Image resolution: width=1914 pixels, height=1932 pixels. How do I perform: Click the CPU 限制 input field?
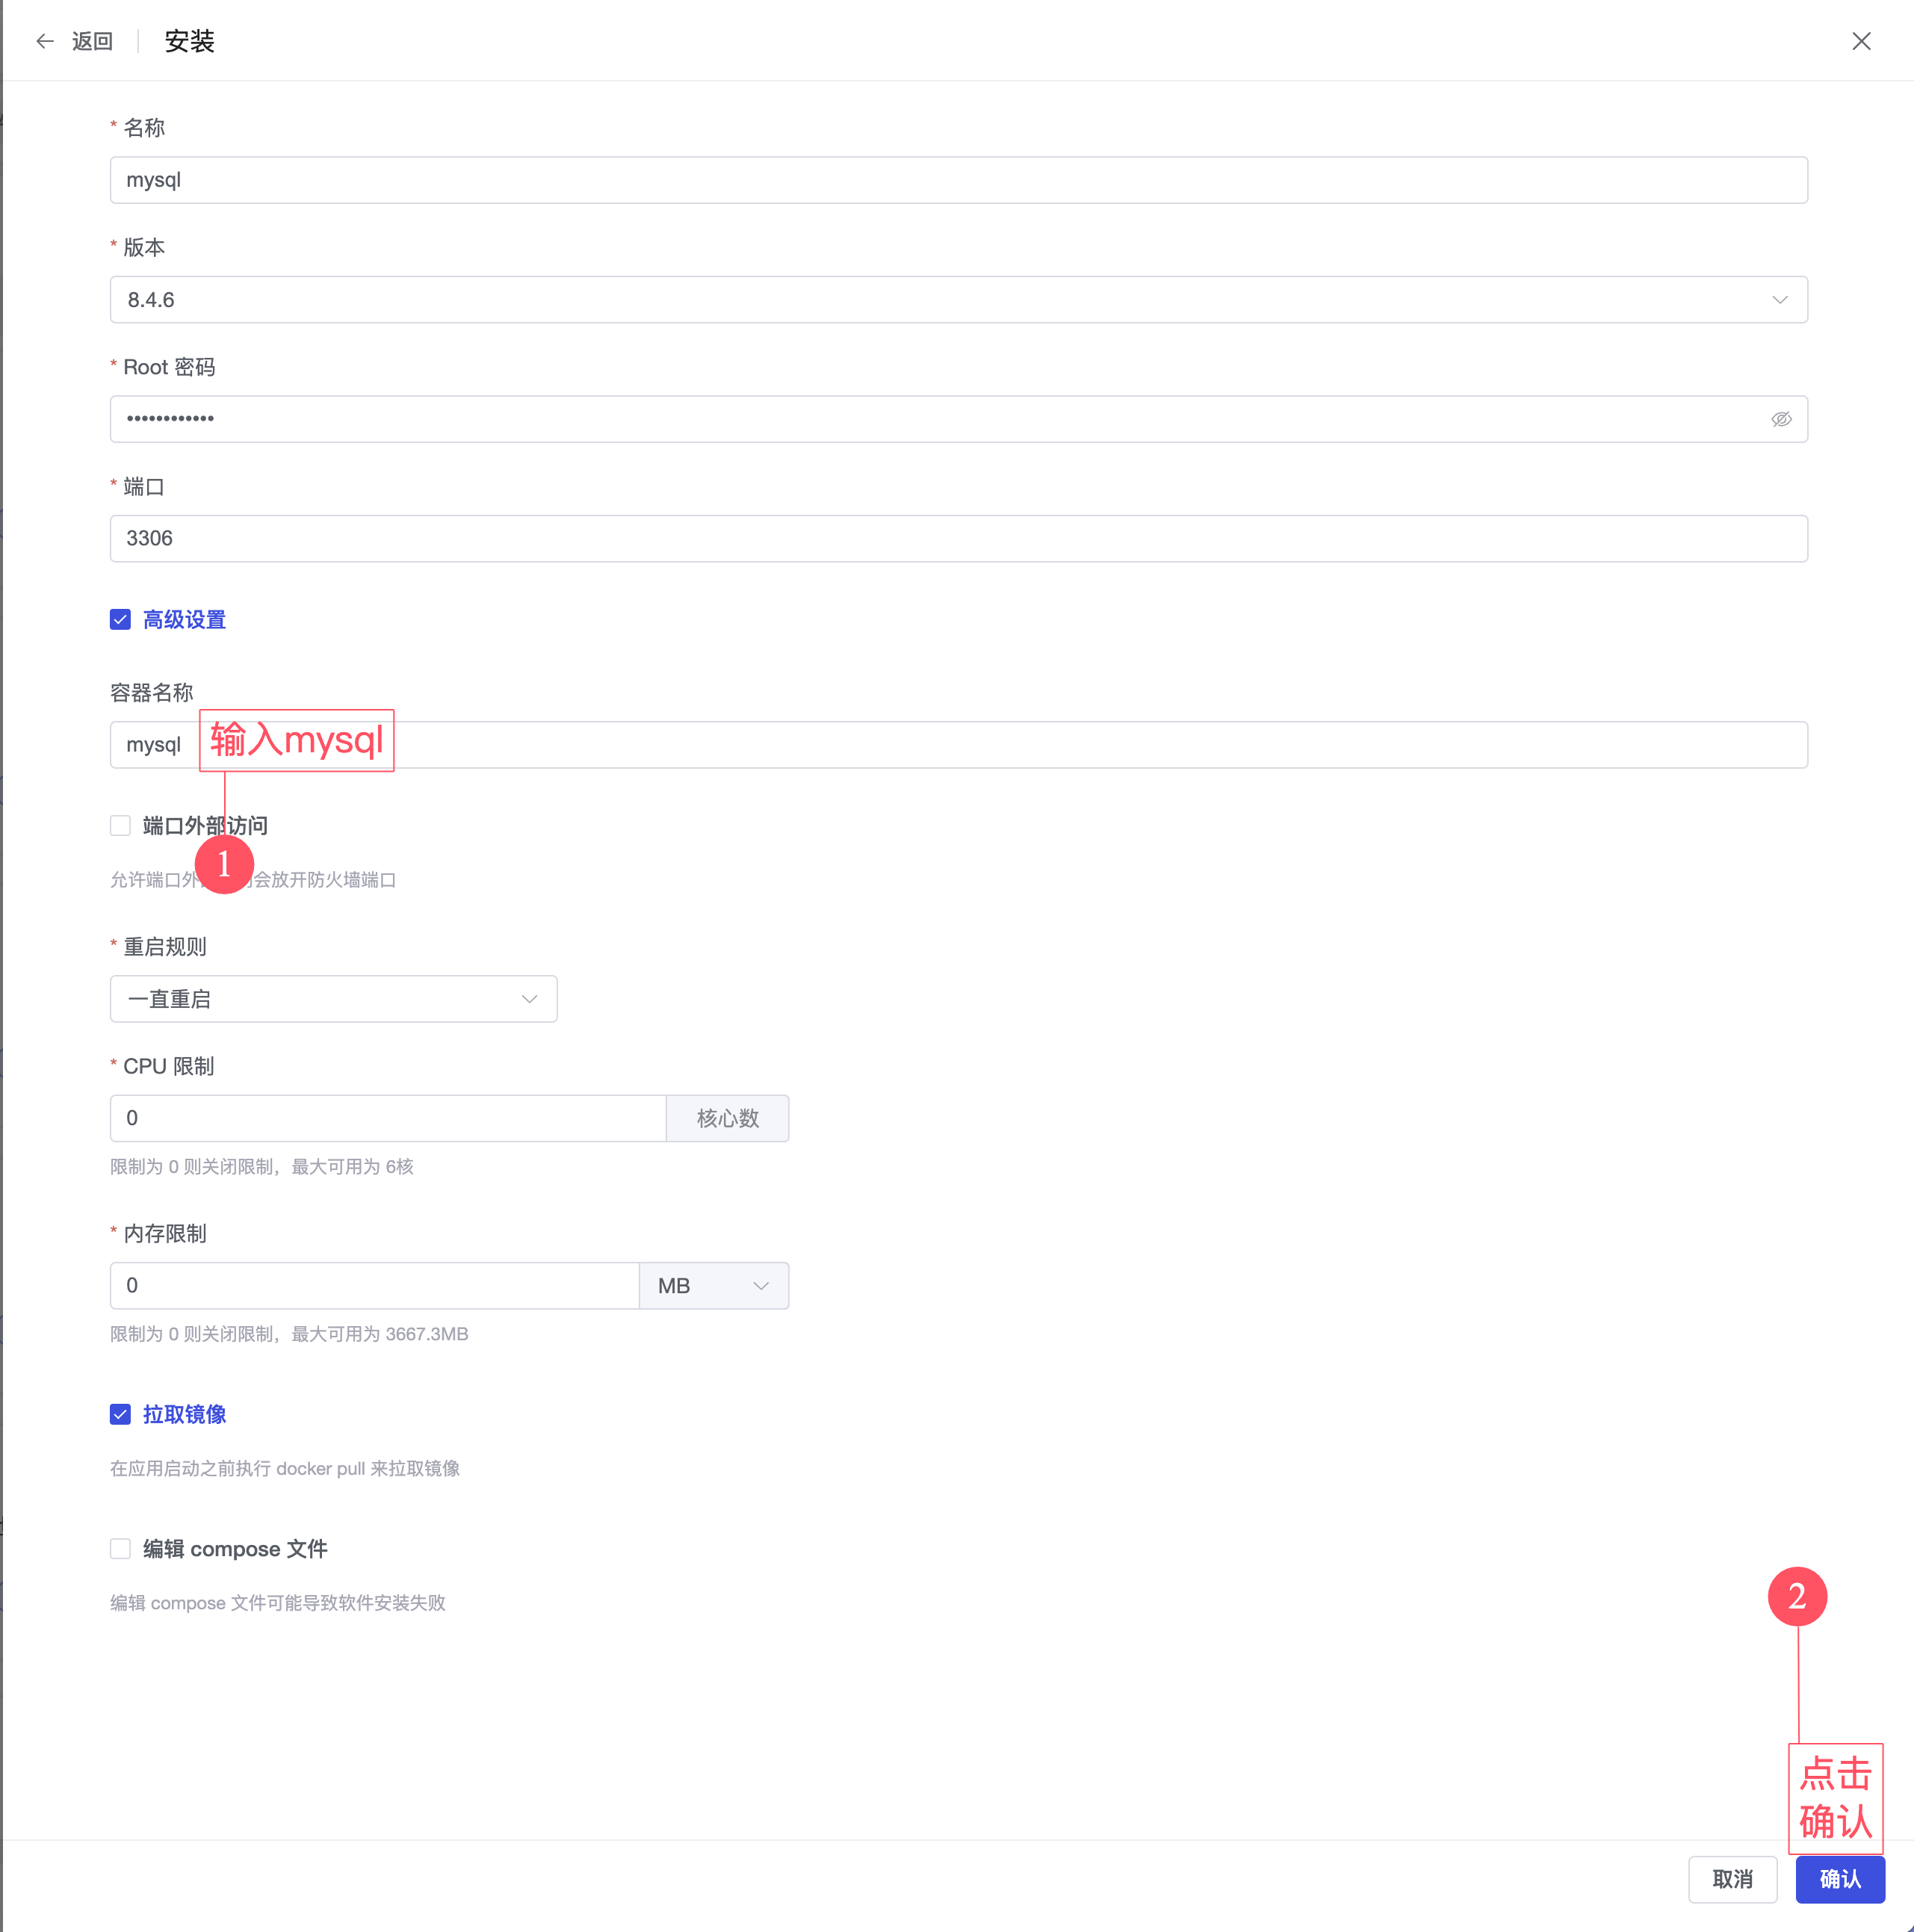(x=388, y=1118)
